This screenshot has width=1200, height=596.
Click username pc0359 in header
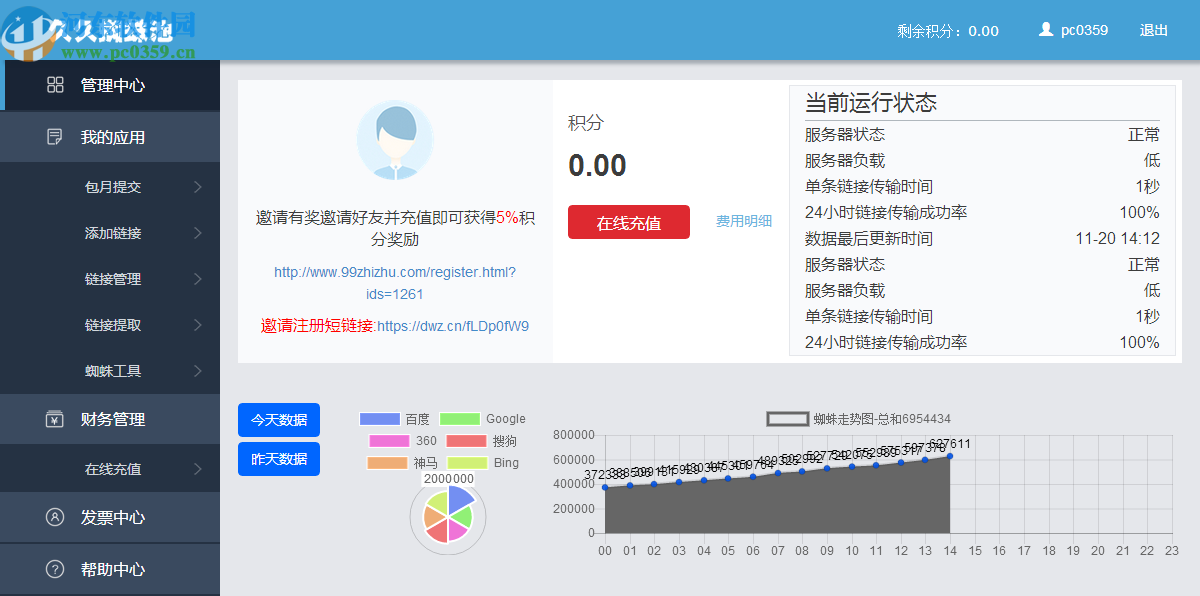pos(1084,30)
